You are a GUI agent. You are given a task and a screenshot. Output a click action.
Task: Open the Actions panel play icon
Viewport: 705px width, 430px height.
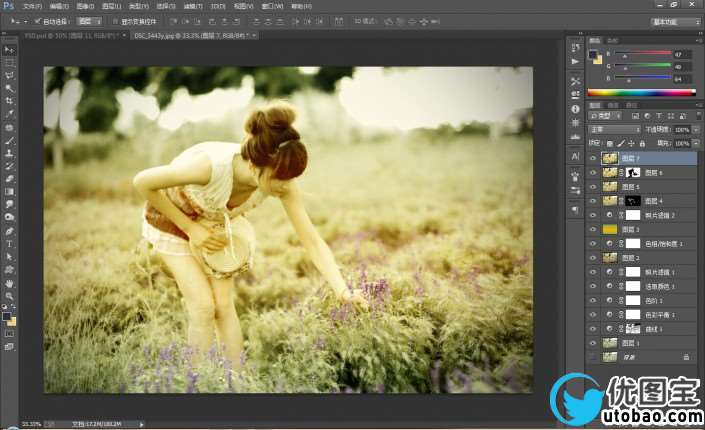[575, 61]
